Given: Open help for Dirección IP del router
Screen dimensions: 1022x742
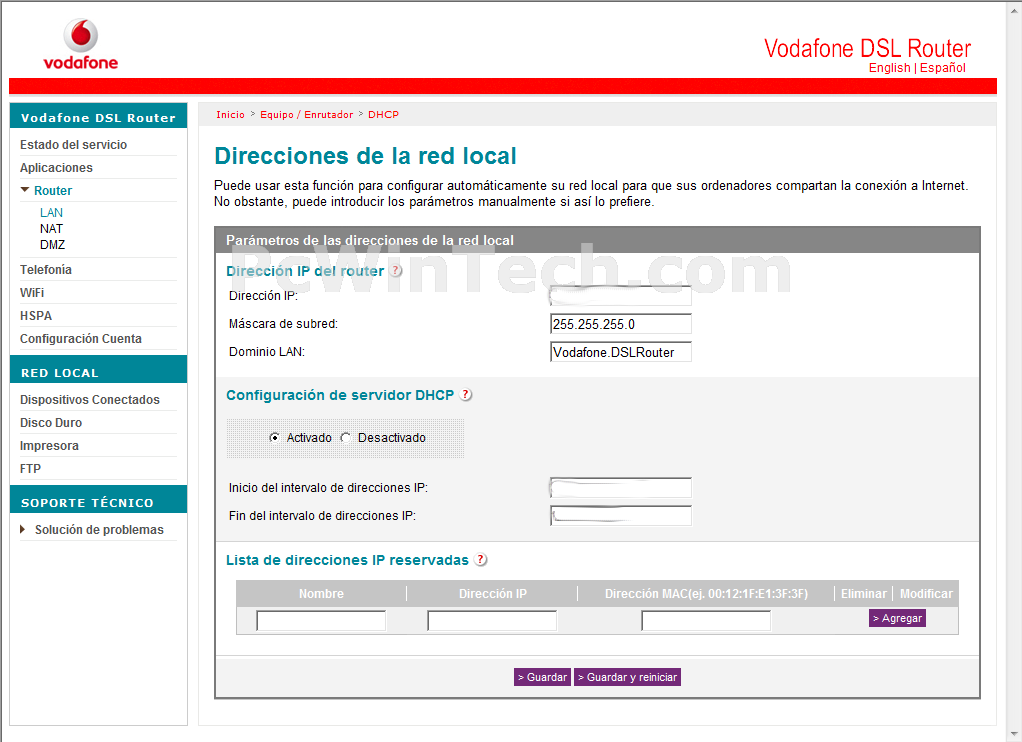Looking at the screenshot, I should point(396,271).
